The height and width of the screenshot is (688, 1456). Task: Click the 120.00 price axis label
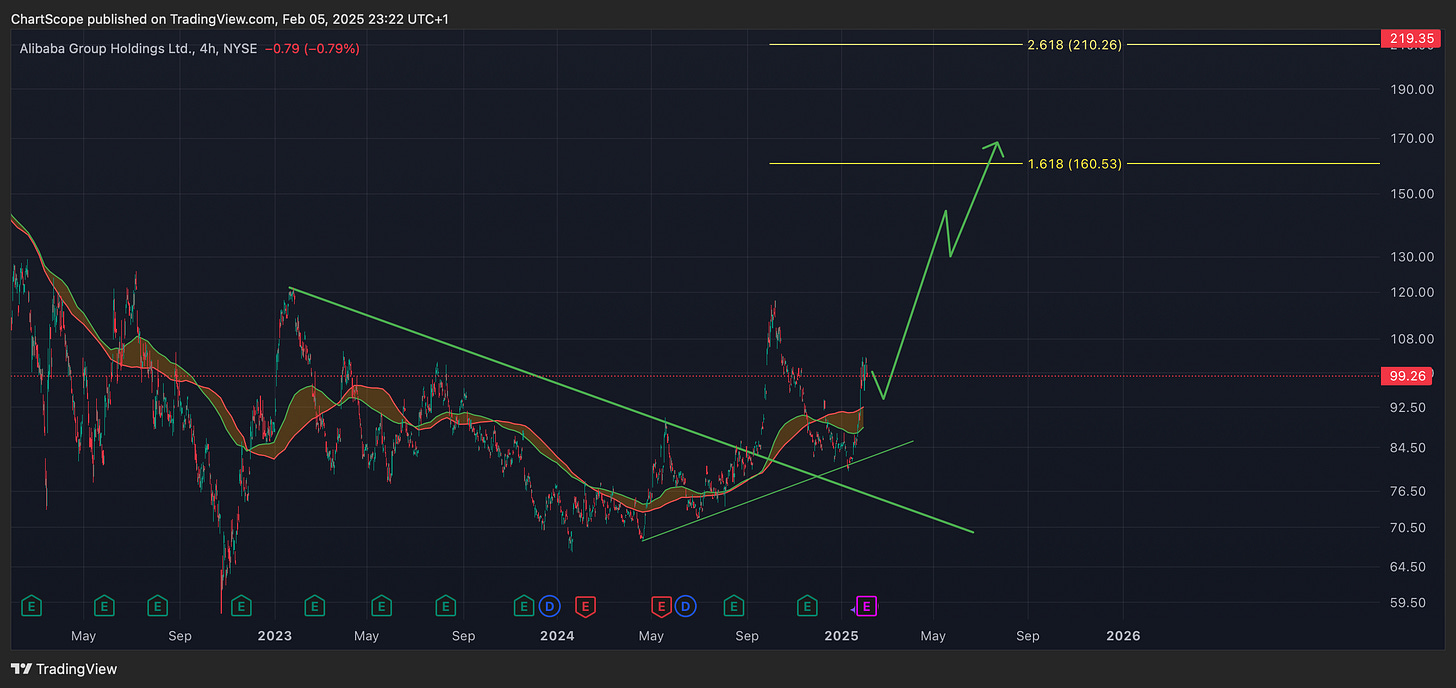click(x=1413, y=292)
